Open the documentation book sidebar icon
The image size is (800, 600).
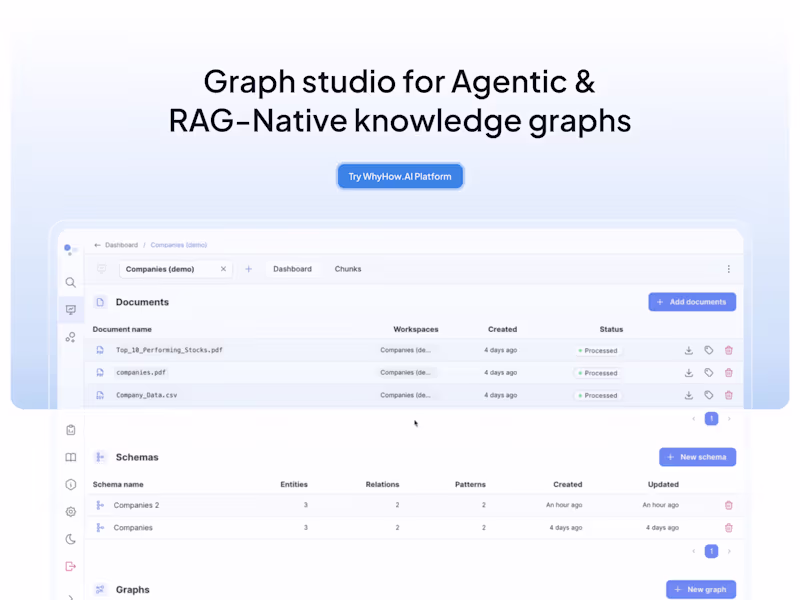click(70, 457)
